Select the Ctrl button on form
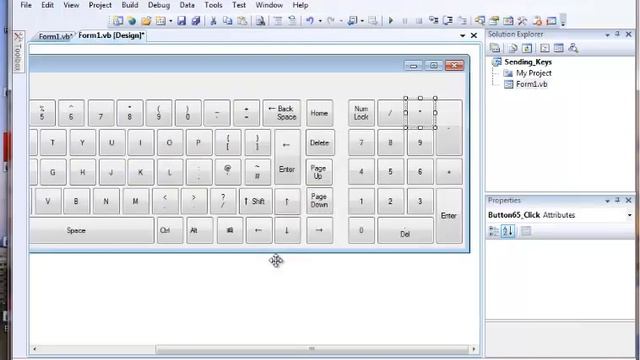Screen dimensions: 640x360 click(170, 230)
